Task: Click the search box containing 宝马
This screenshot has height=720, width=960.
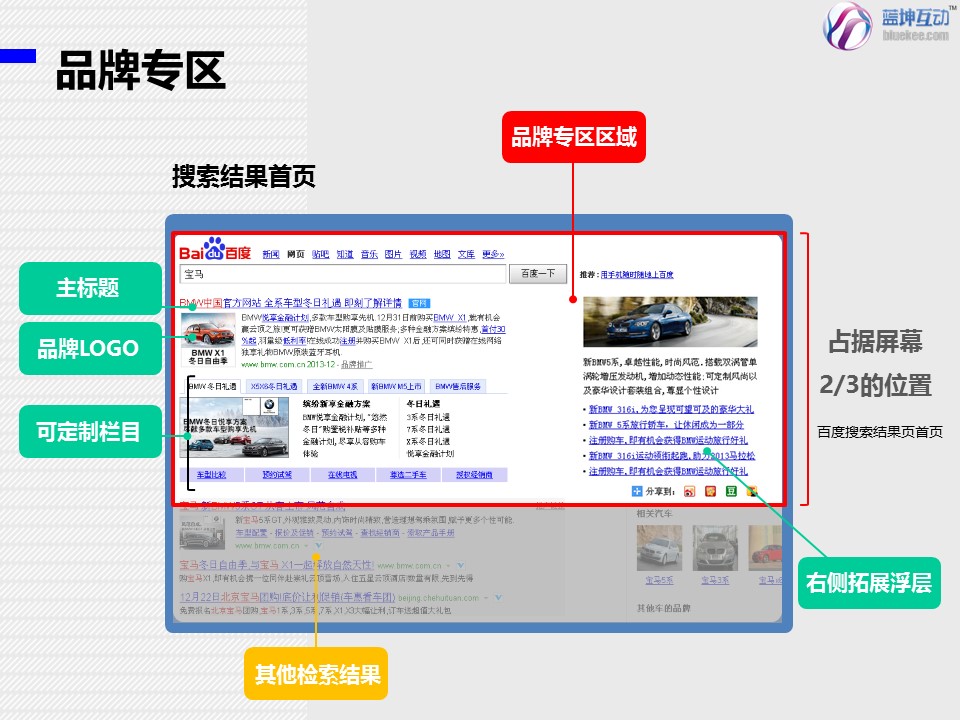Action: point(342,273)
